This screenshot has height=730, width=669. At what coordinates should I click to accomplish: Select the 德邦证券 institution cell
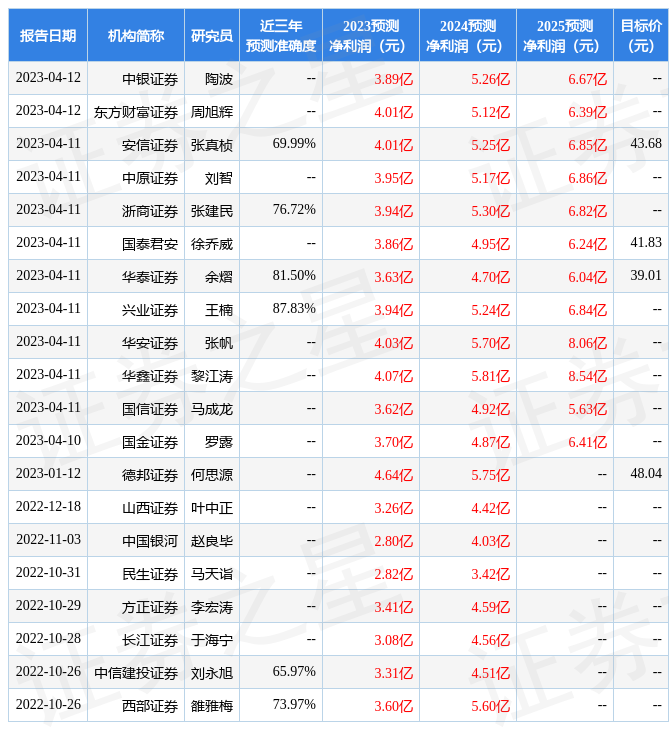136,475
